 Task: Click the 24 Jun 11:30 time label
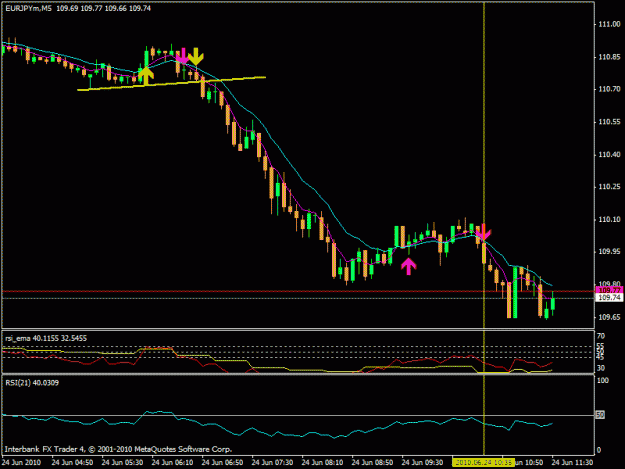click(572, 462)
